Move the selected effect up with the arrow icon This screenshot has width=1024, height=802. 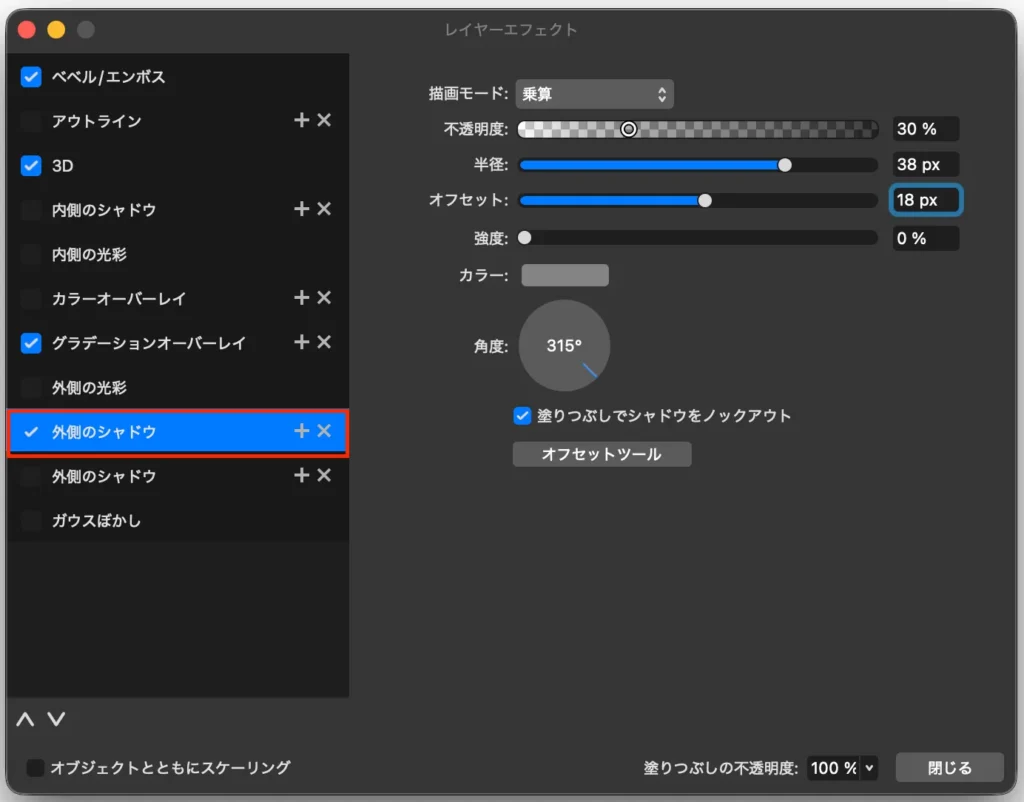tap(25, 719)
